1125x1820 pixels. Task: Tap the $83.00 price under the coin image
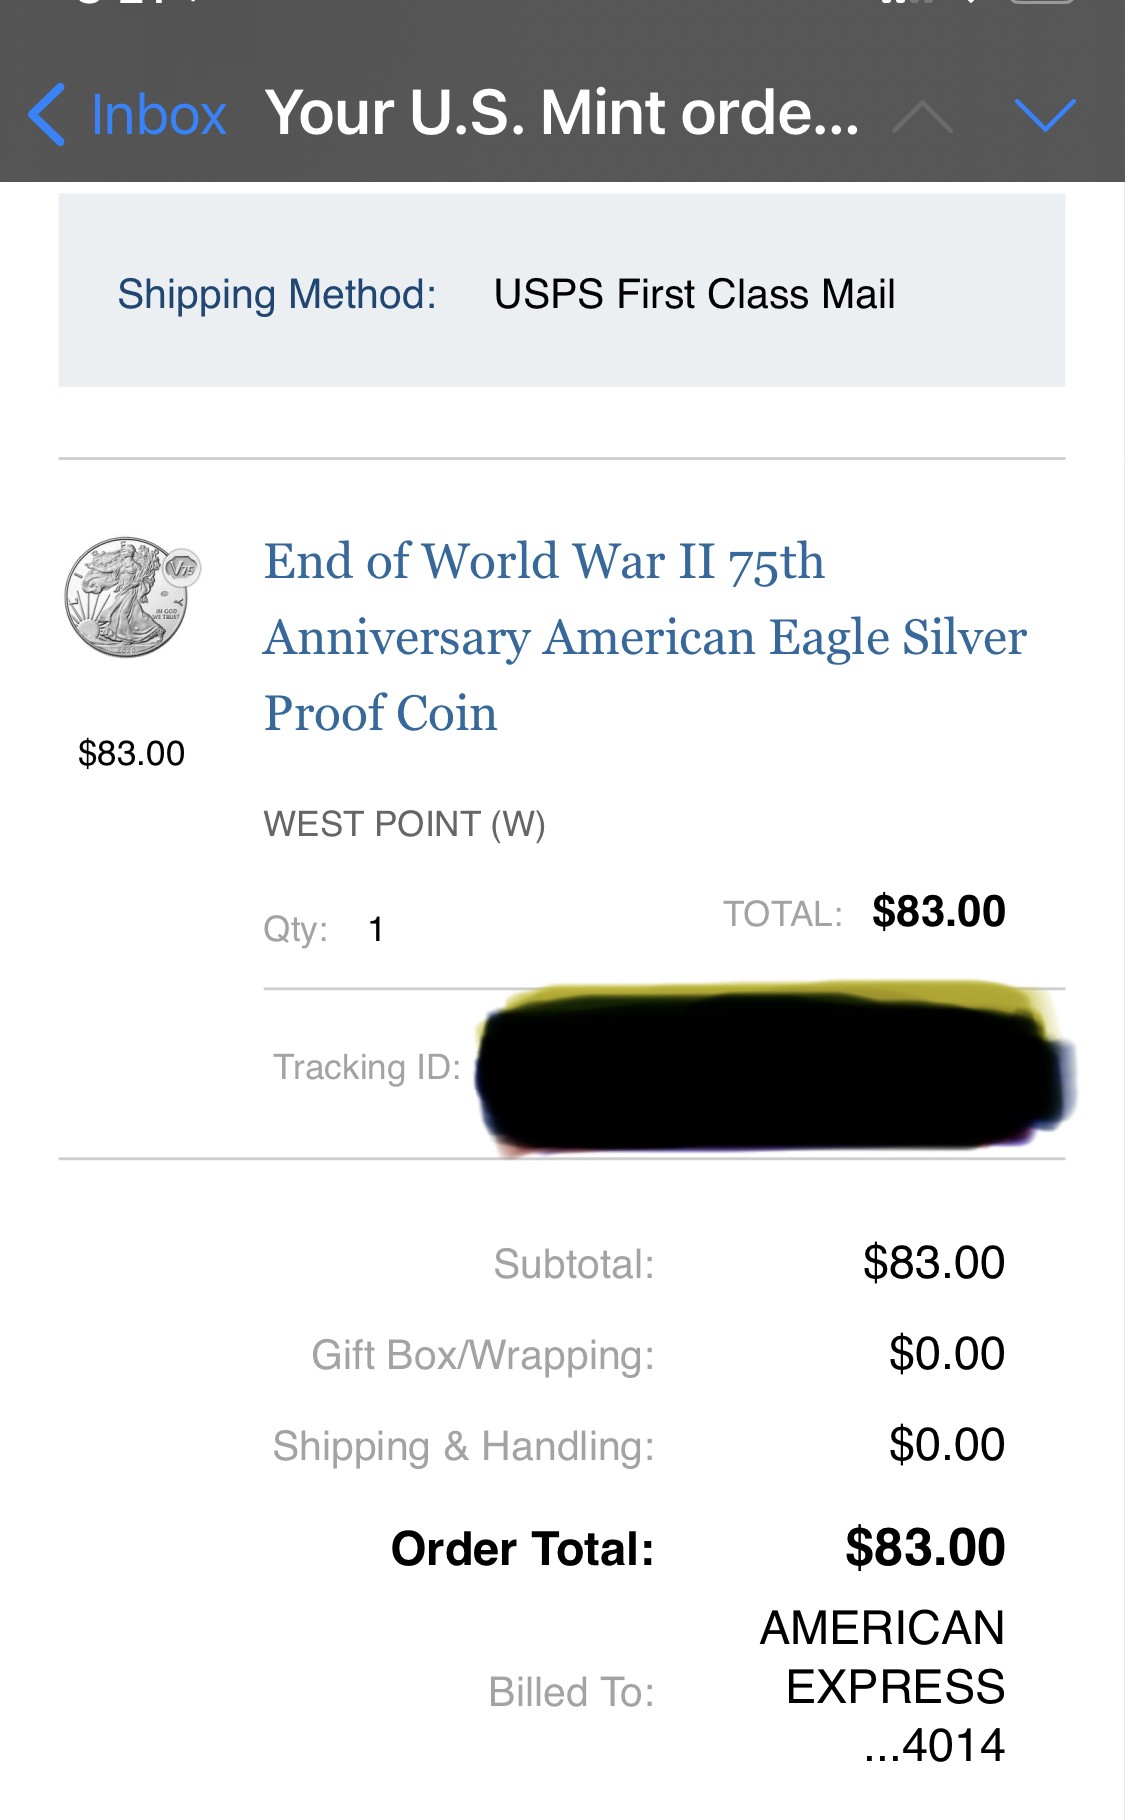click(x=131, y=753)
